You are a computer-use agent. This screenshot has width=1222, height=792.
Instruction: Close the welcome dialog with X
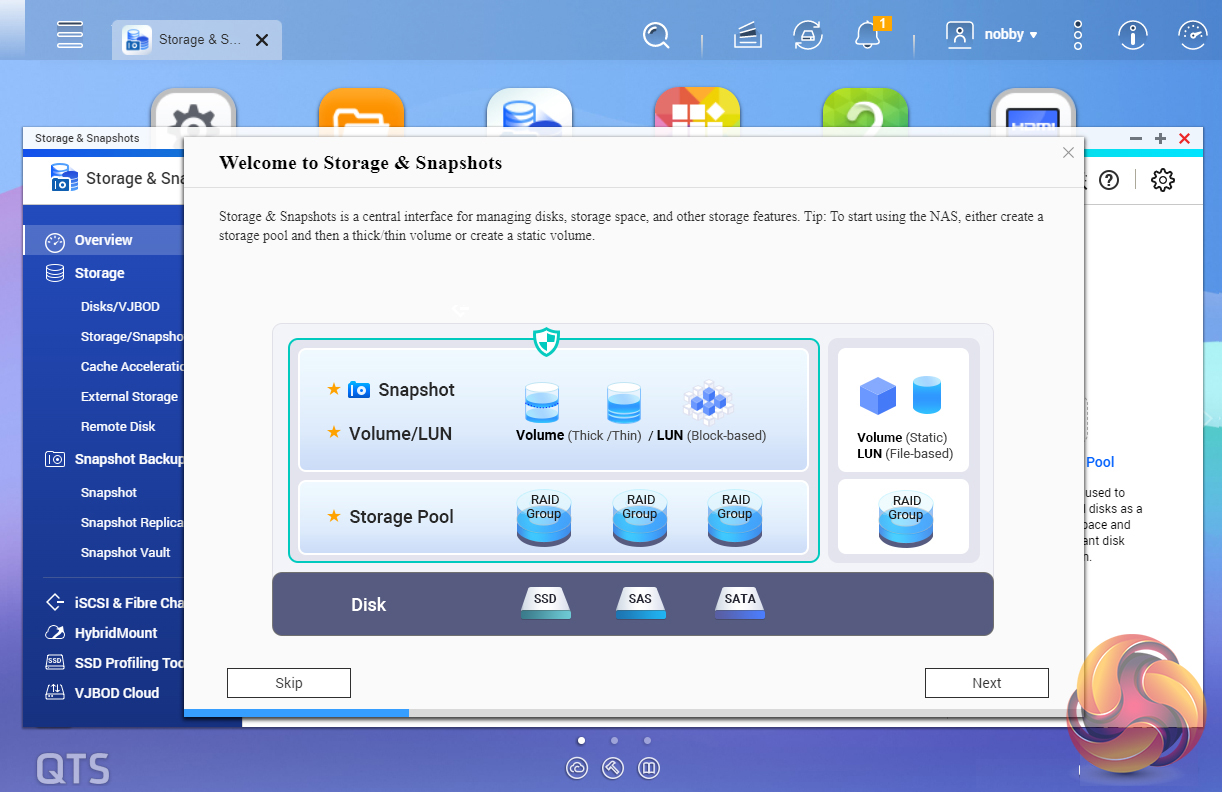click(x=1068, y=153)
